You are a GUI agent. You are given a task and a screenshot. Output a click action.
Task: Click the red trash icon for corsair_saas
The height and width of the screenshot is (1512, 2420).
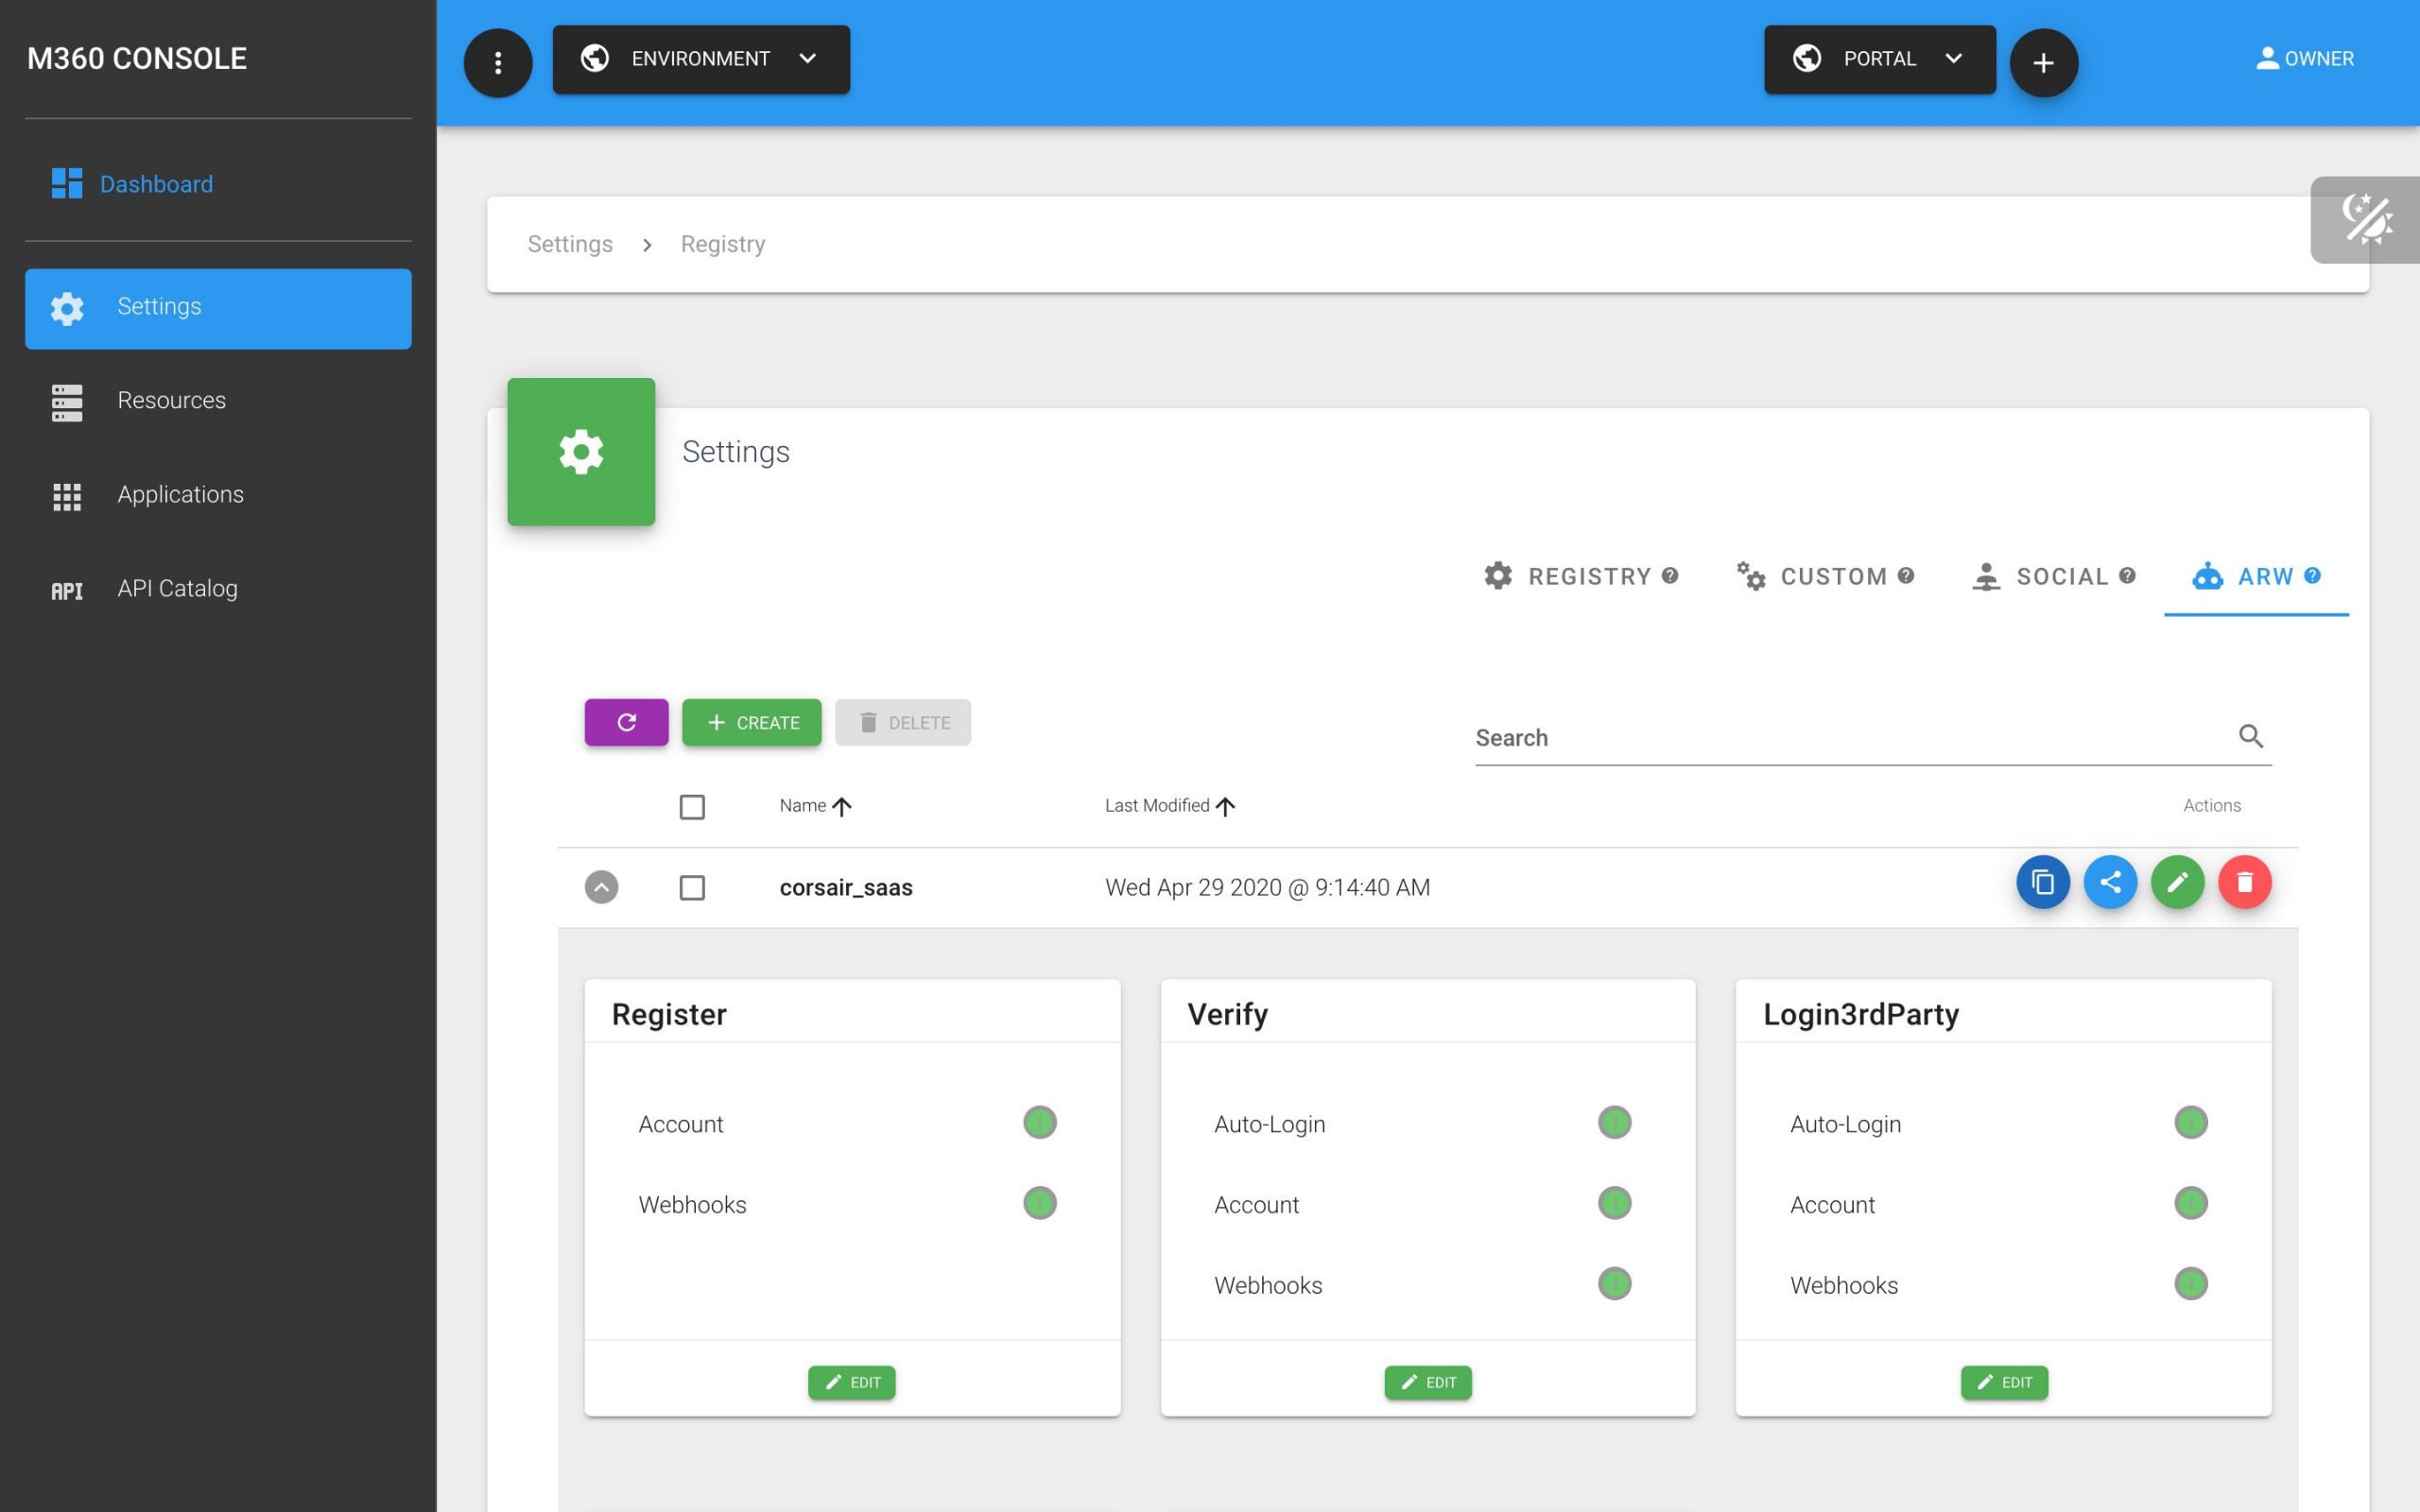point(2244,883)
